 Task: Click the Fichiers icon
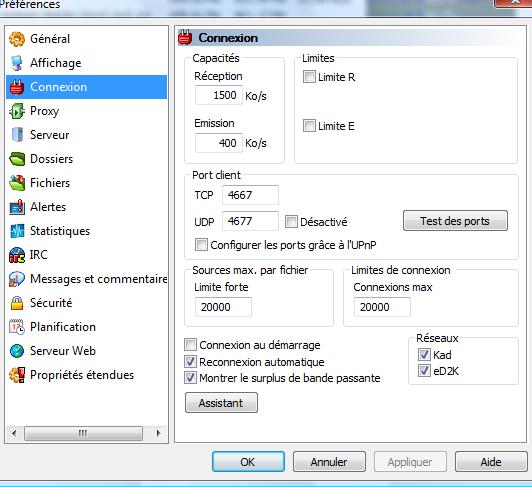click(17, 183)
